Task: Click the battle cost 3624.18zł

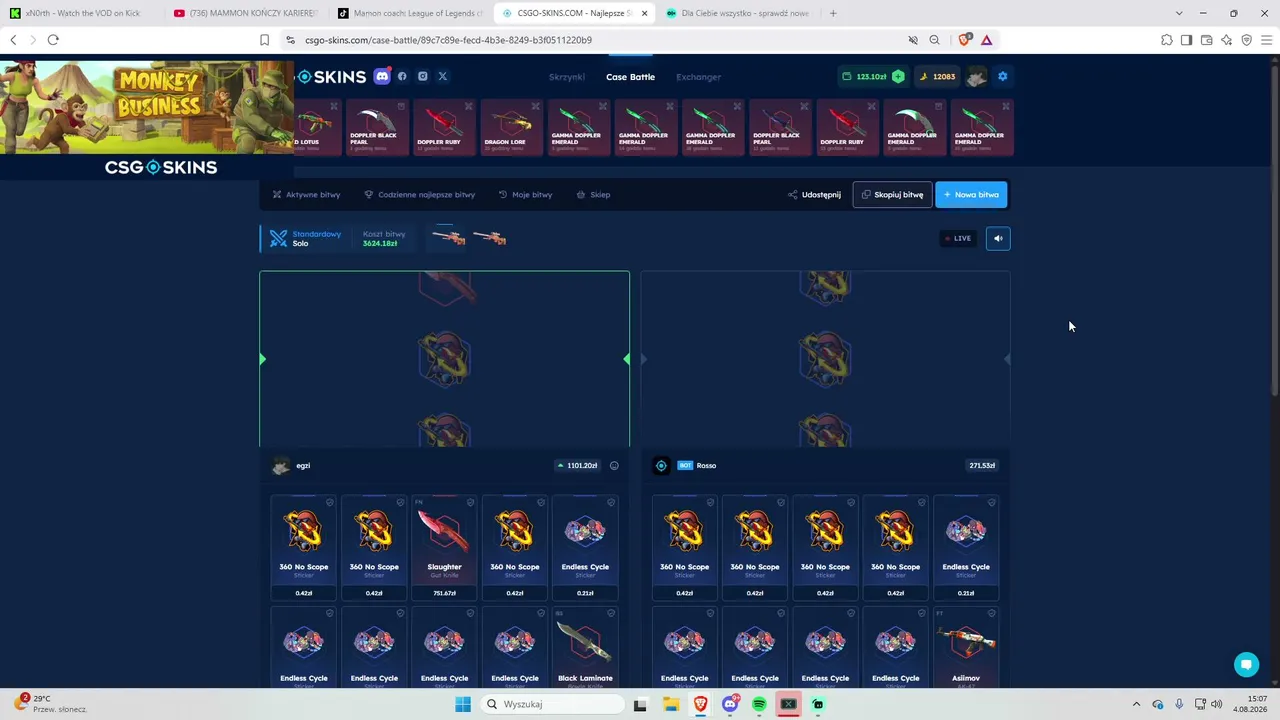Action: point(380,243)
